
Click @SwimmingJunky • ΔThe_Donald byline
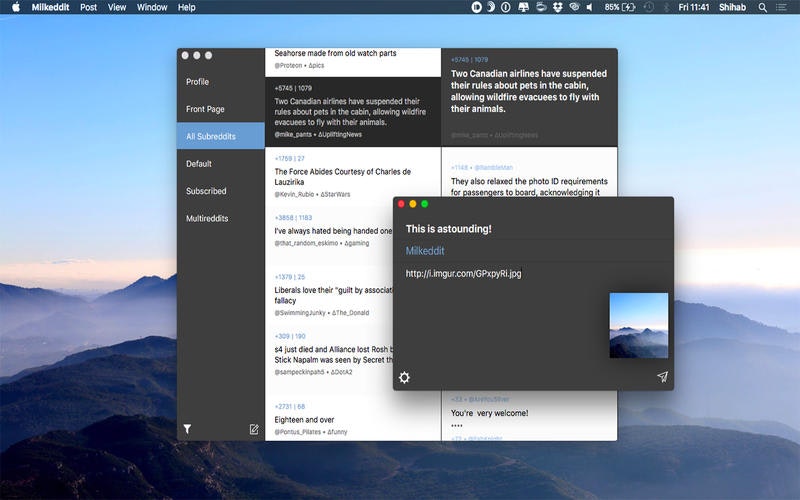(321, 313)
